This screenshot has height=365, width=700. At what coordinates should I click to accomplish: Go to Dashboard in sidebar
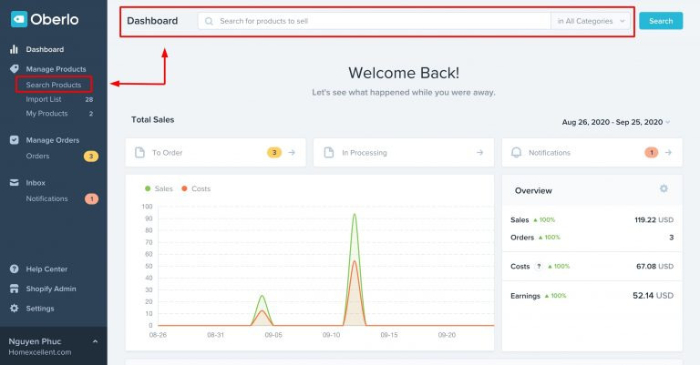[45, 49]
